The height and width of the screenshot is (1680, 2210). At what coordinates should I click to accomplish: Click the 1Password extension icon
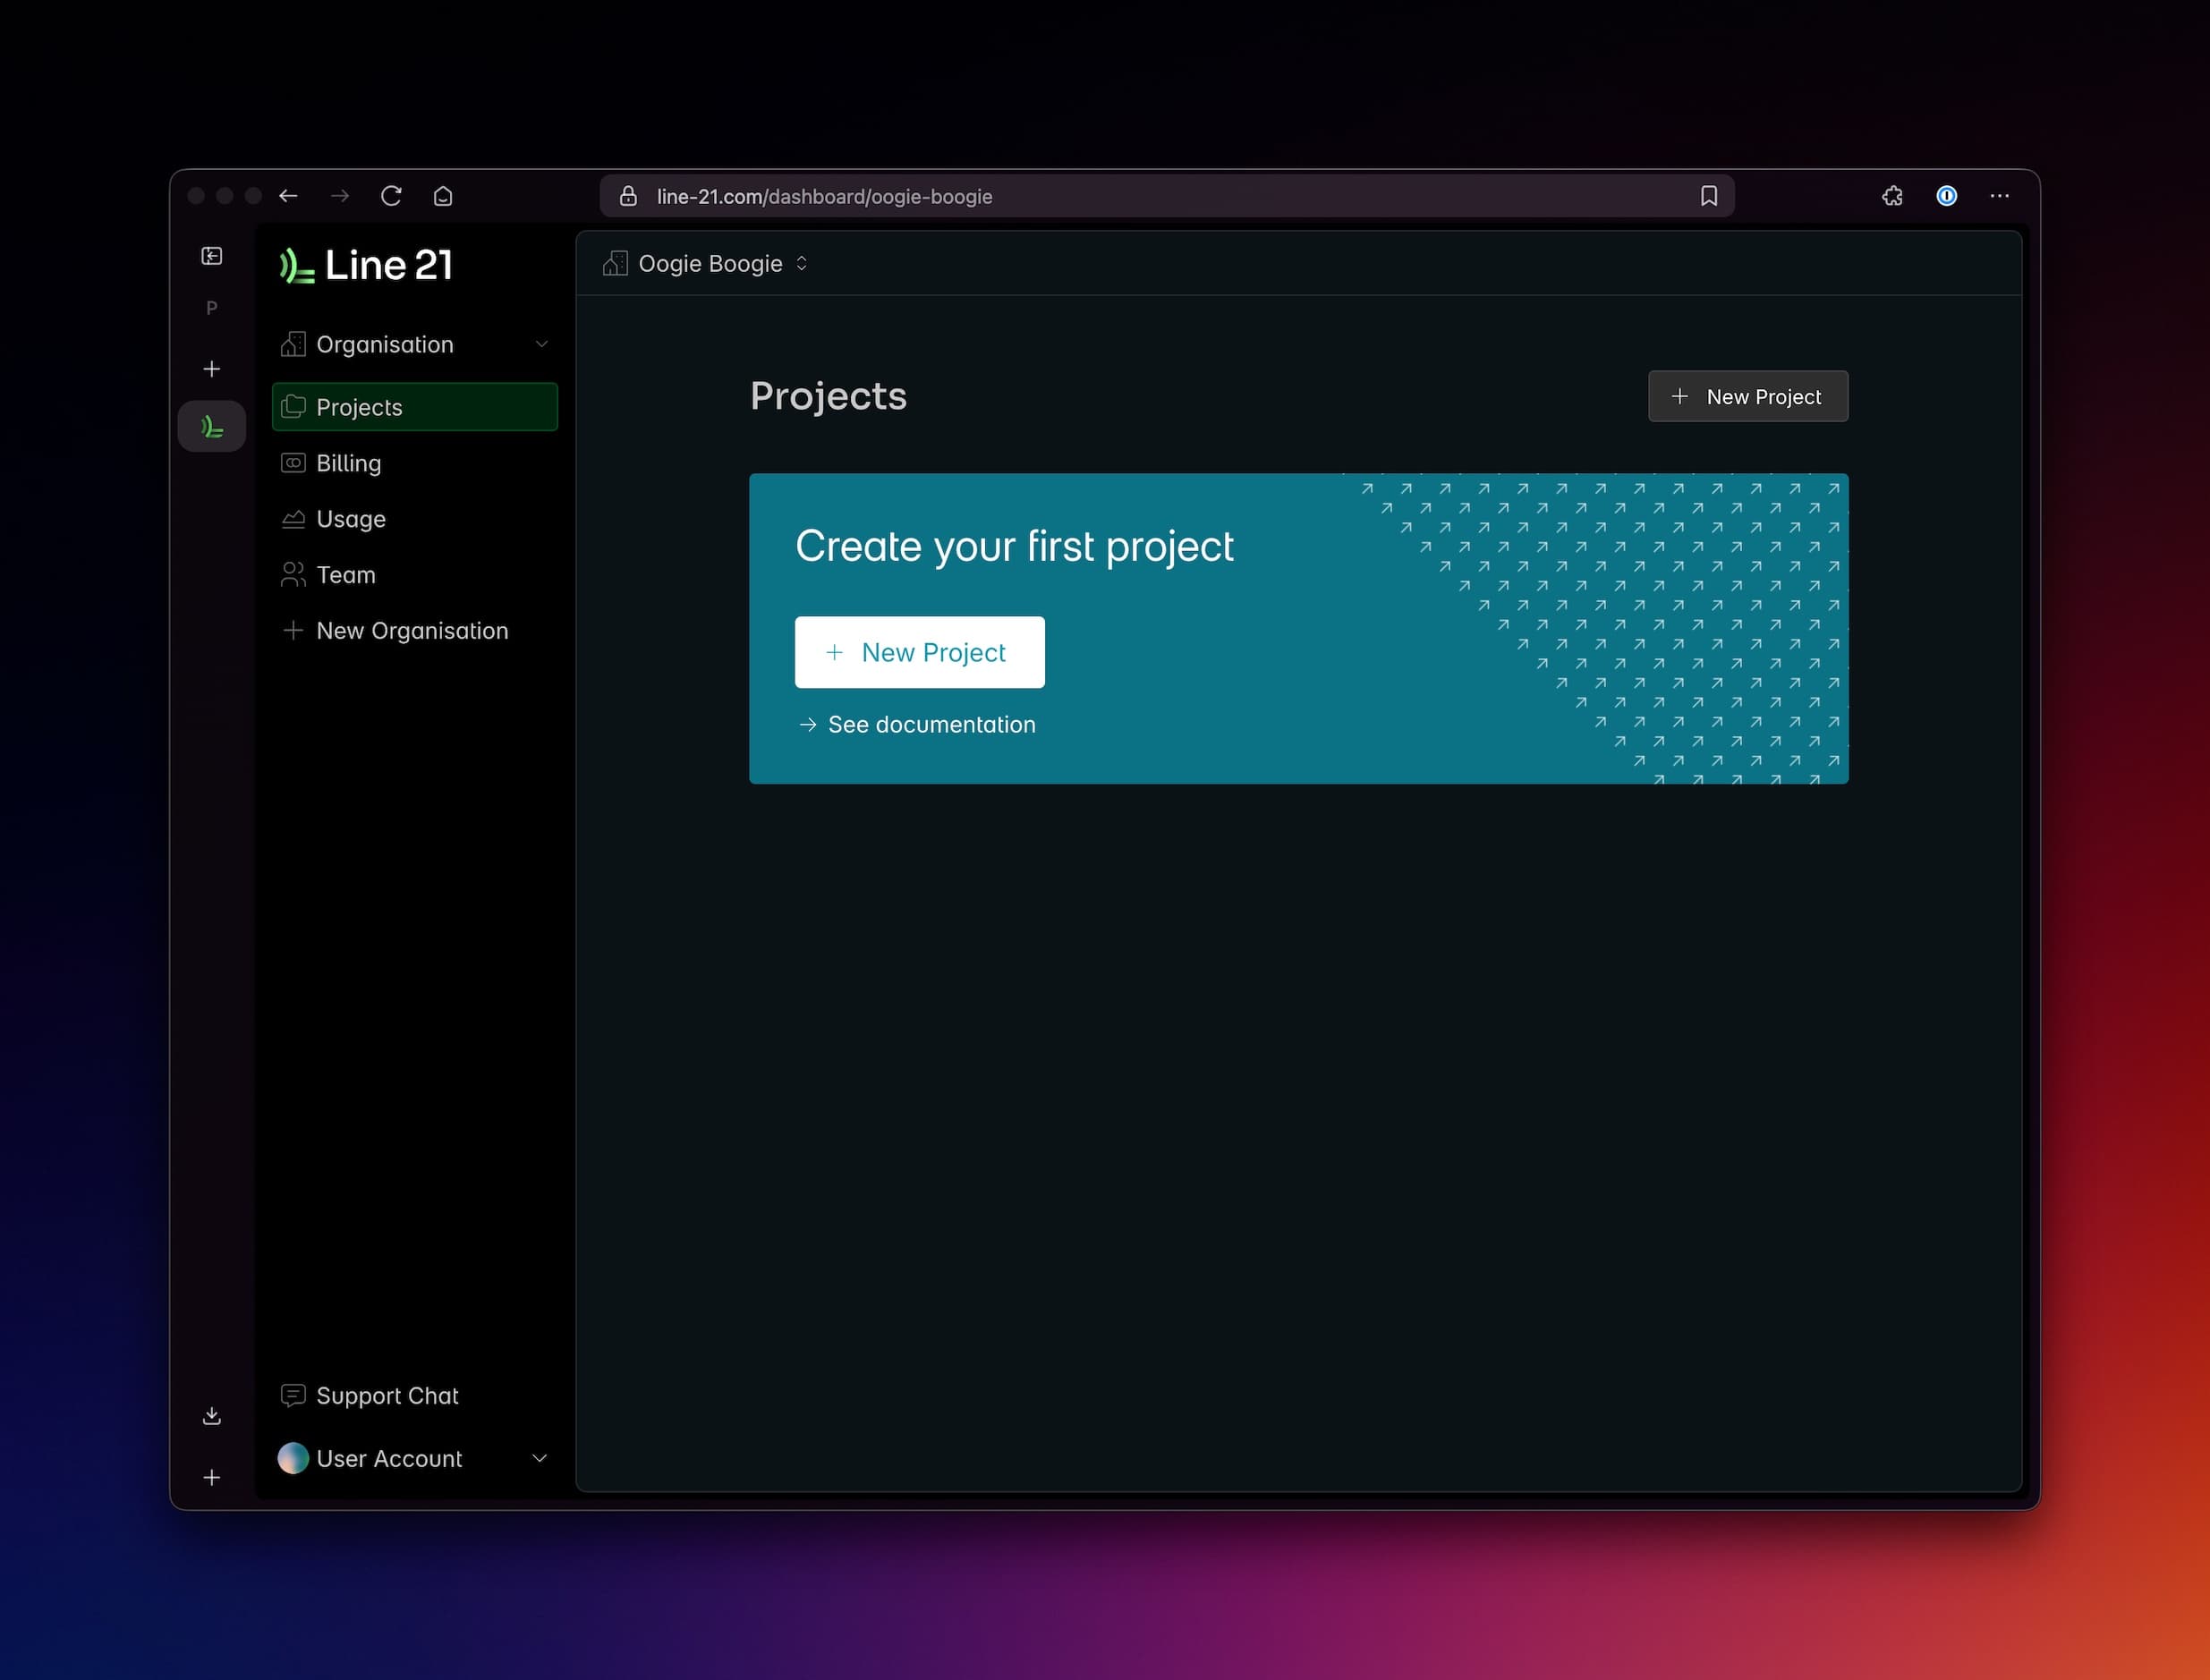1946,196
